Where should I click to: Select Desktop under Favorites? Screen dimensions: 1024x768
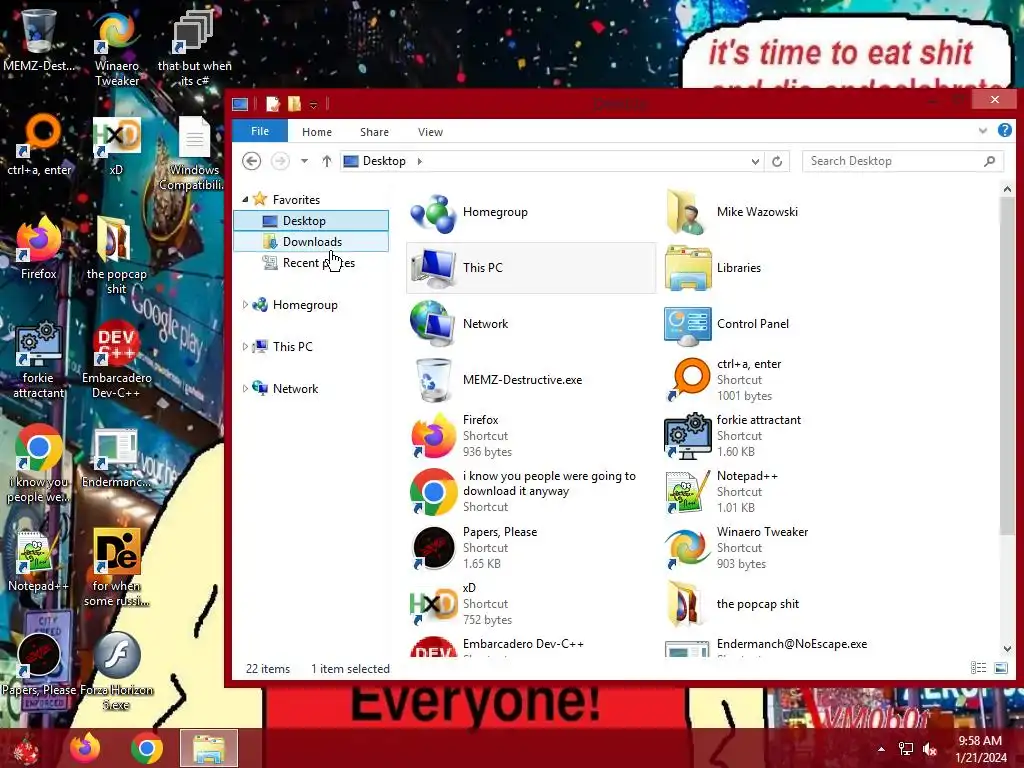pos(311,221)
